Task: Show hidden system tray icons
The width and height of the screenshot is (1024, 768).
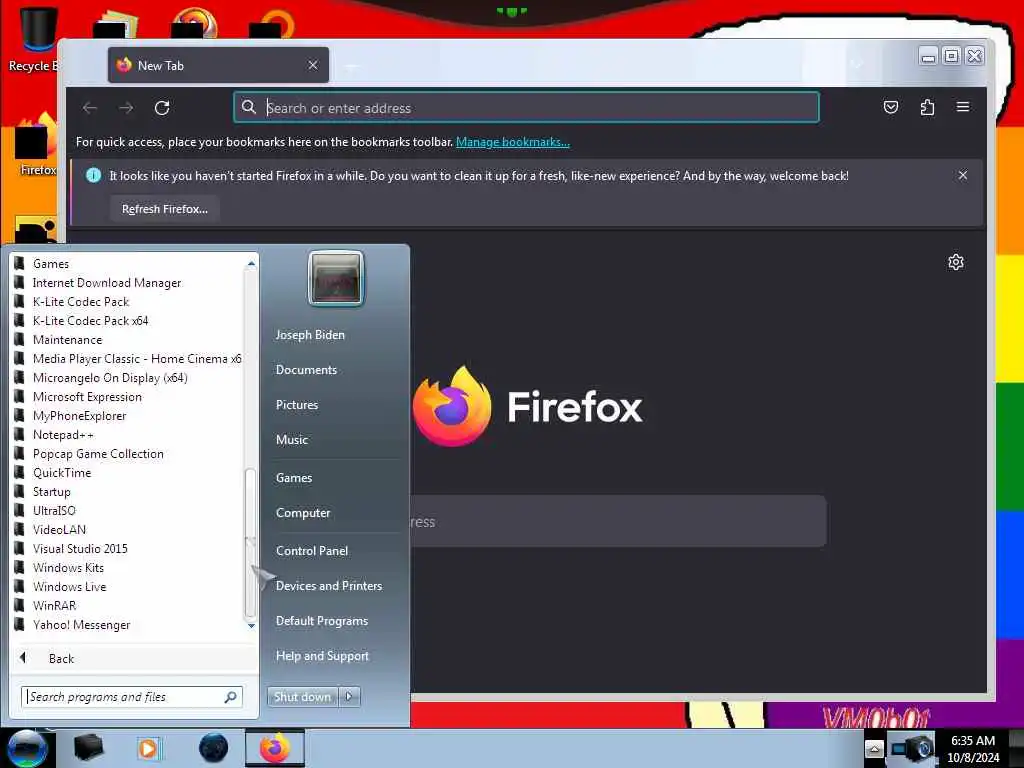Action: tap(874, 748)
